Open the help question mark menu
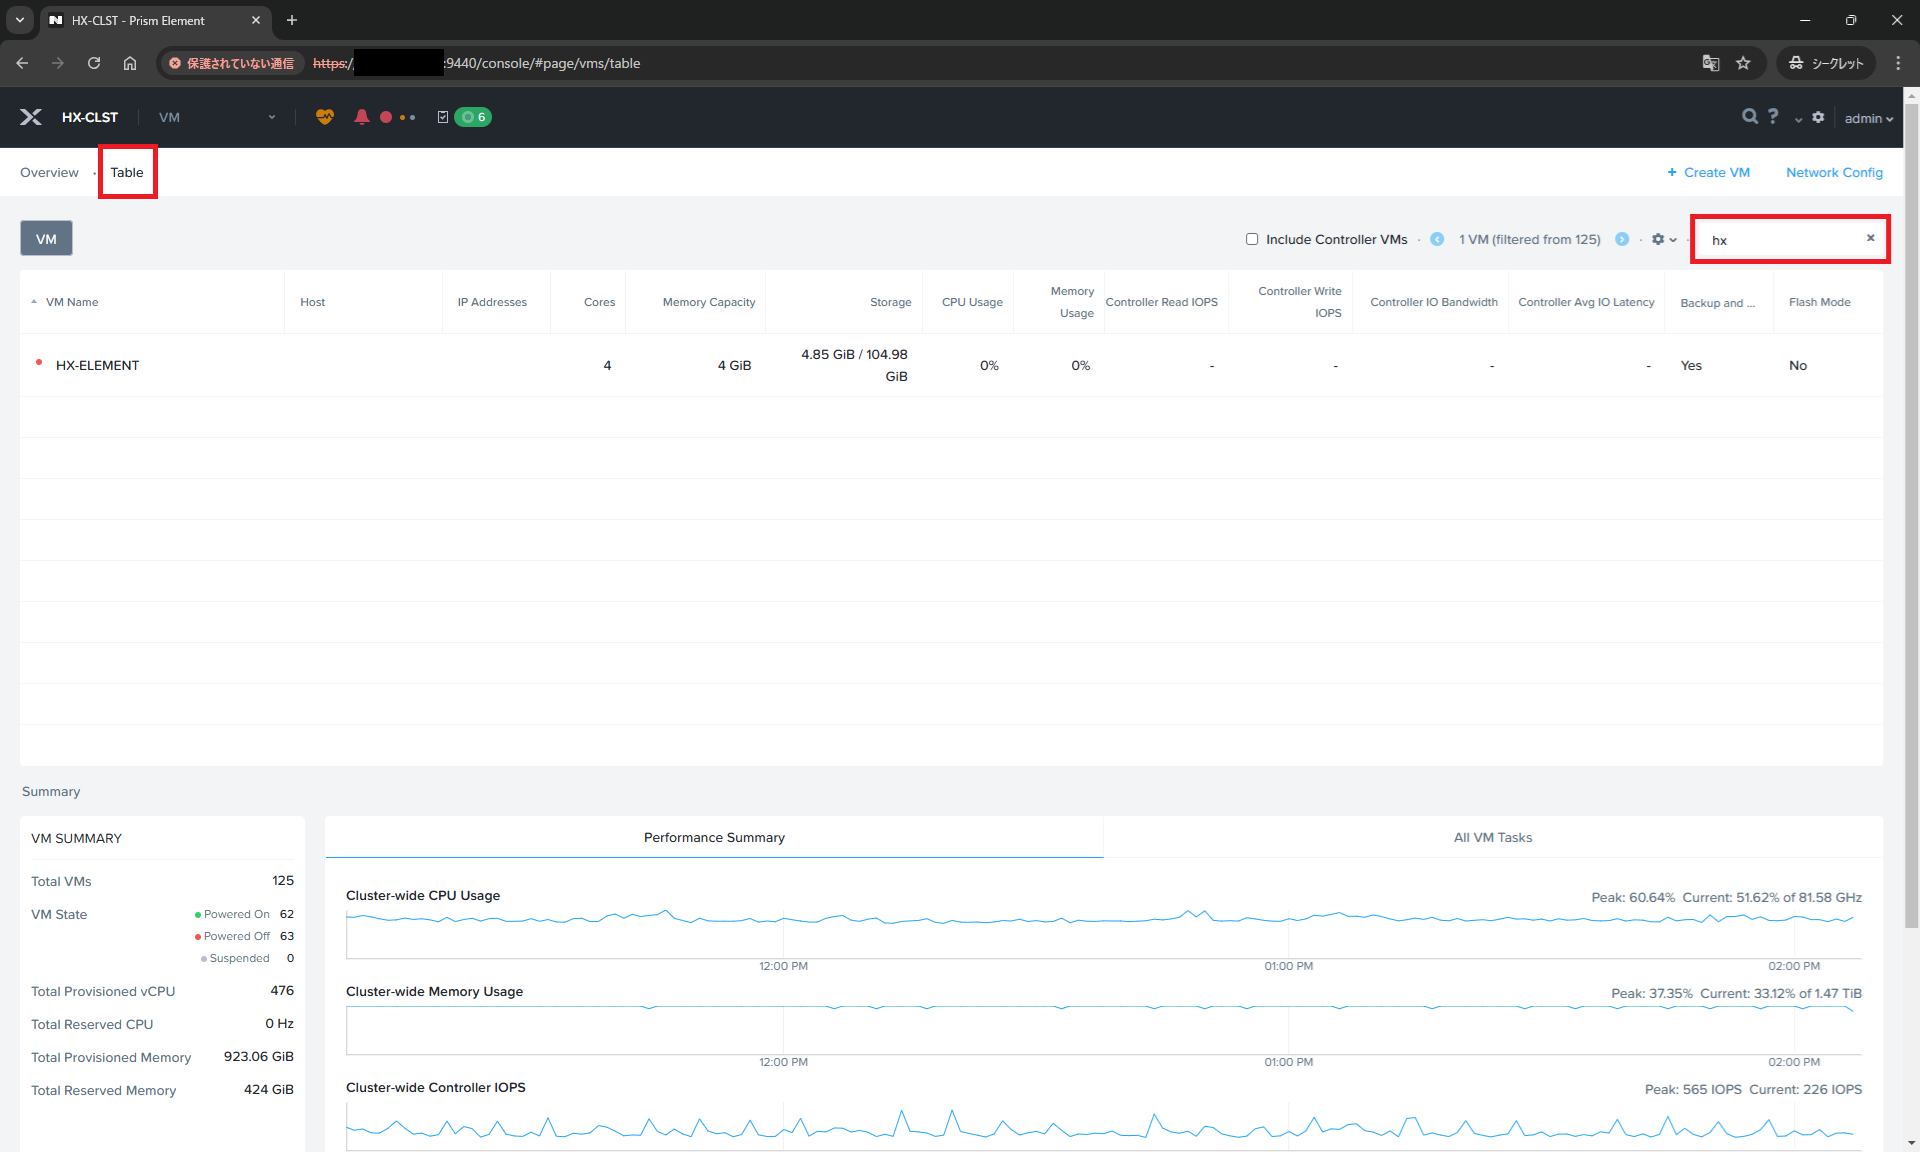 point(1773,116)
